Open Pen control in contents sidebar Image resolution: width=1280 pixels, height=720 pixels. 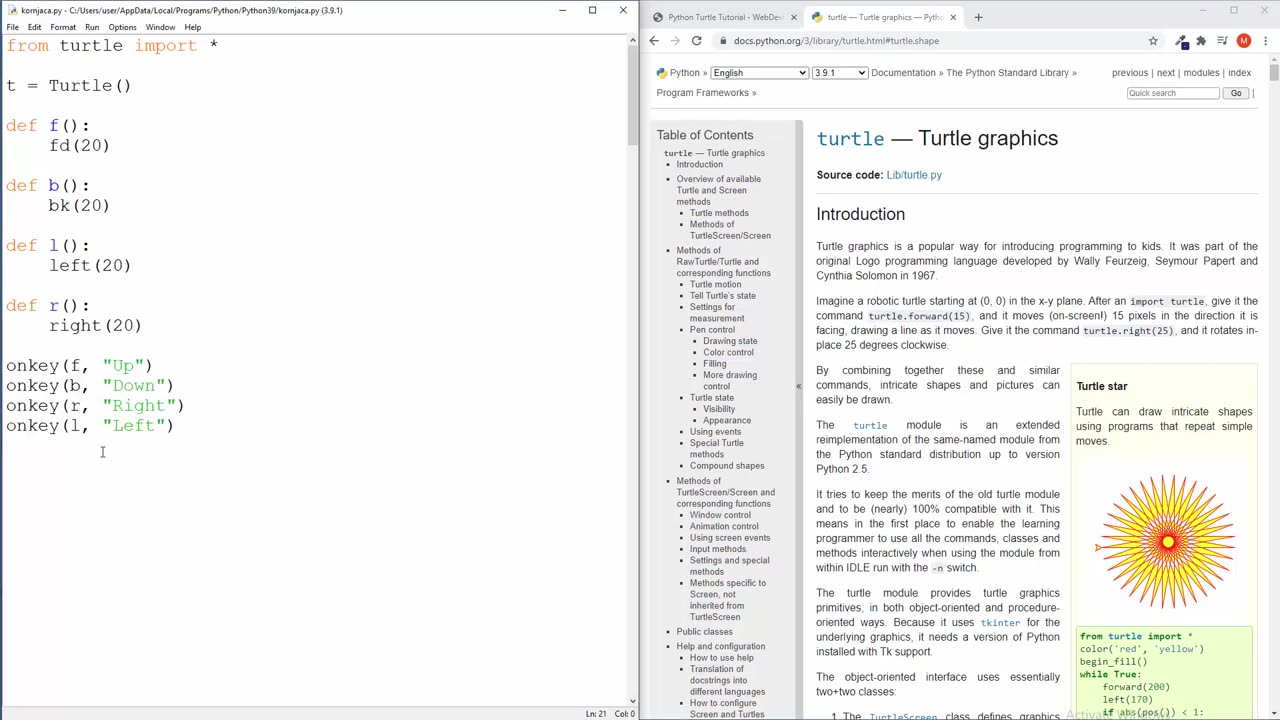coord(712,330)
